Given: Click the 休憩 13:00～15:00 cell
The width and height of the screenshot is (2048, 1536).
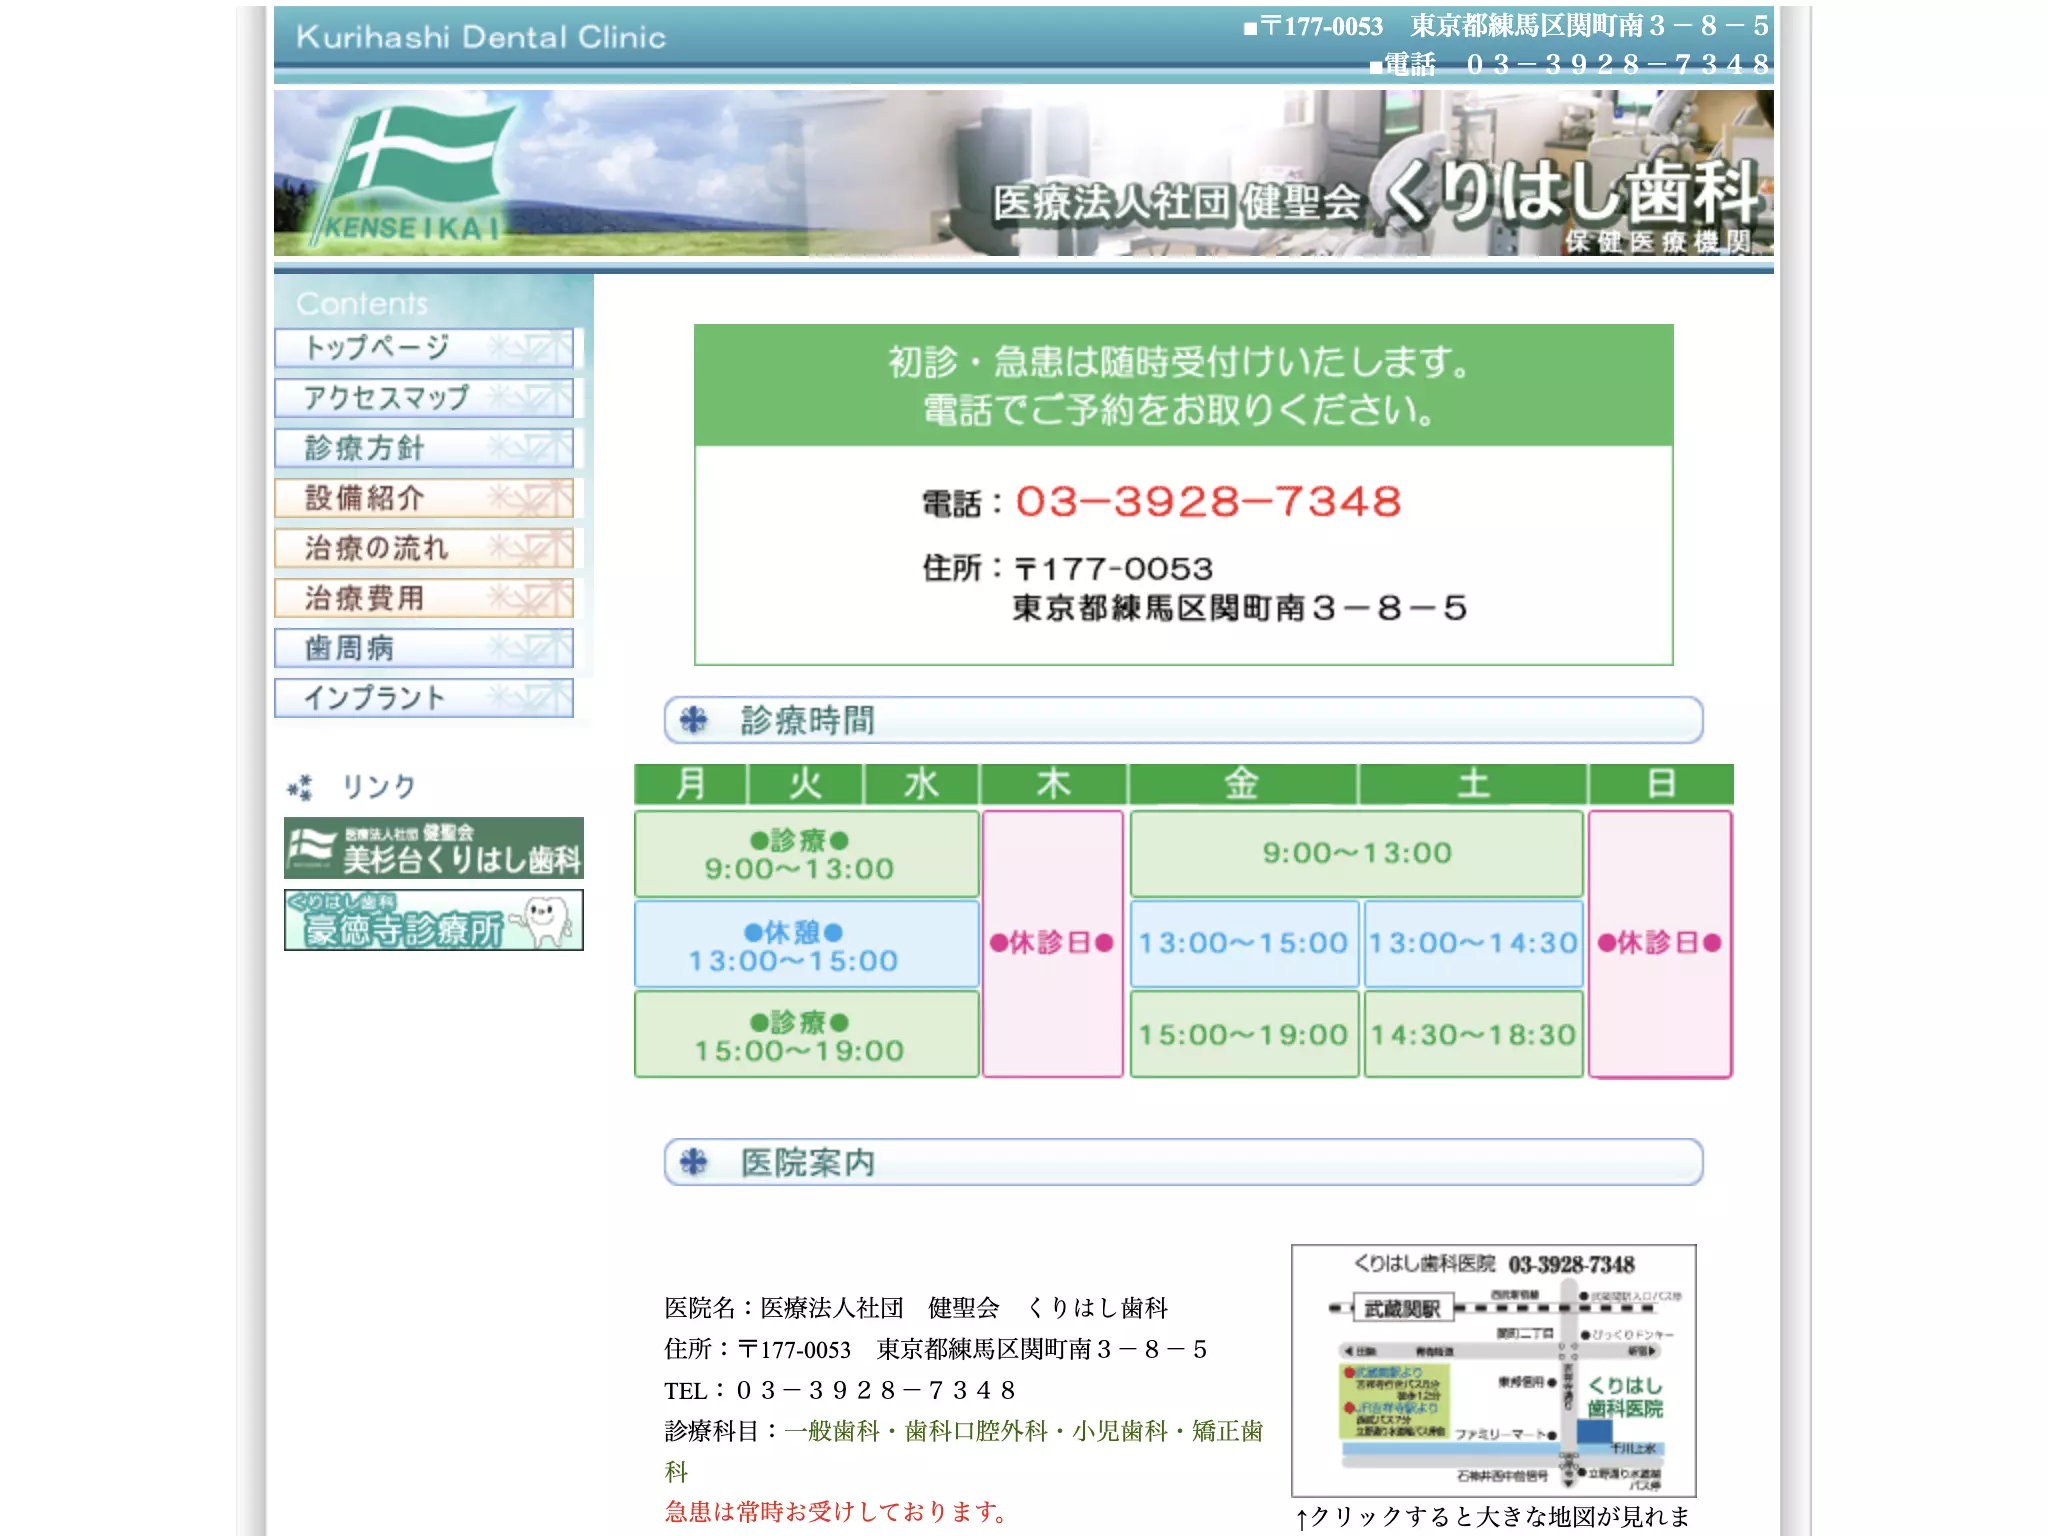Looking at the screenshot, I should 806,945.
